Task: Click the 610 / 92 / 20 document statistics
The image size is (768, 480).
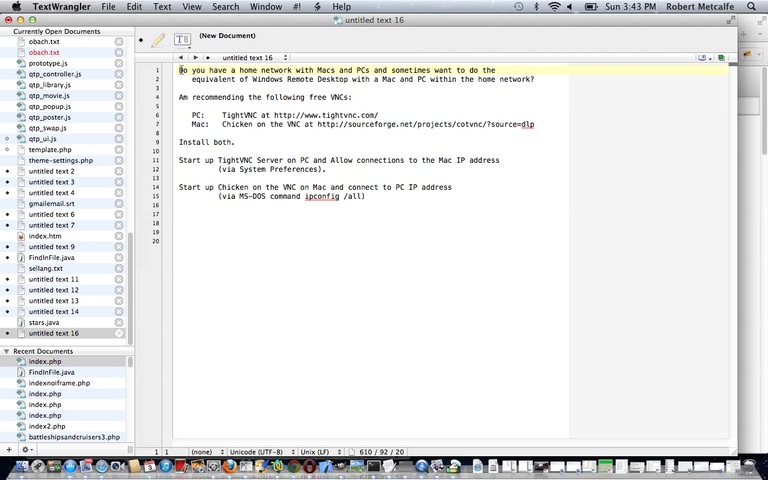Action: click(382, 452)
